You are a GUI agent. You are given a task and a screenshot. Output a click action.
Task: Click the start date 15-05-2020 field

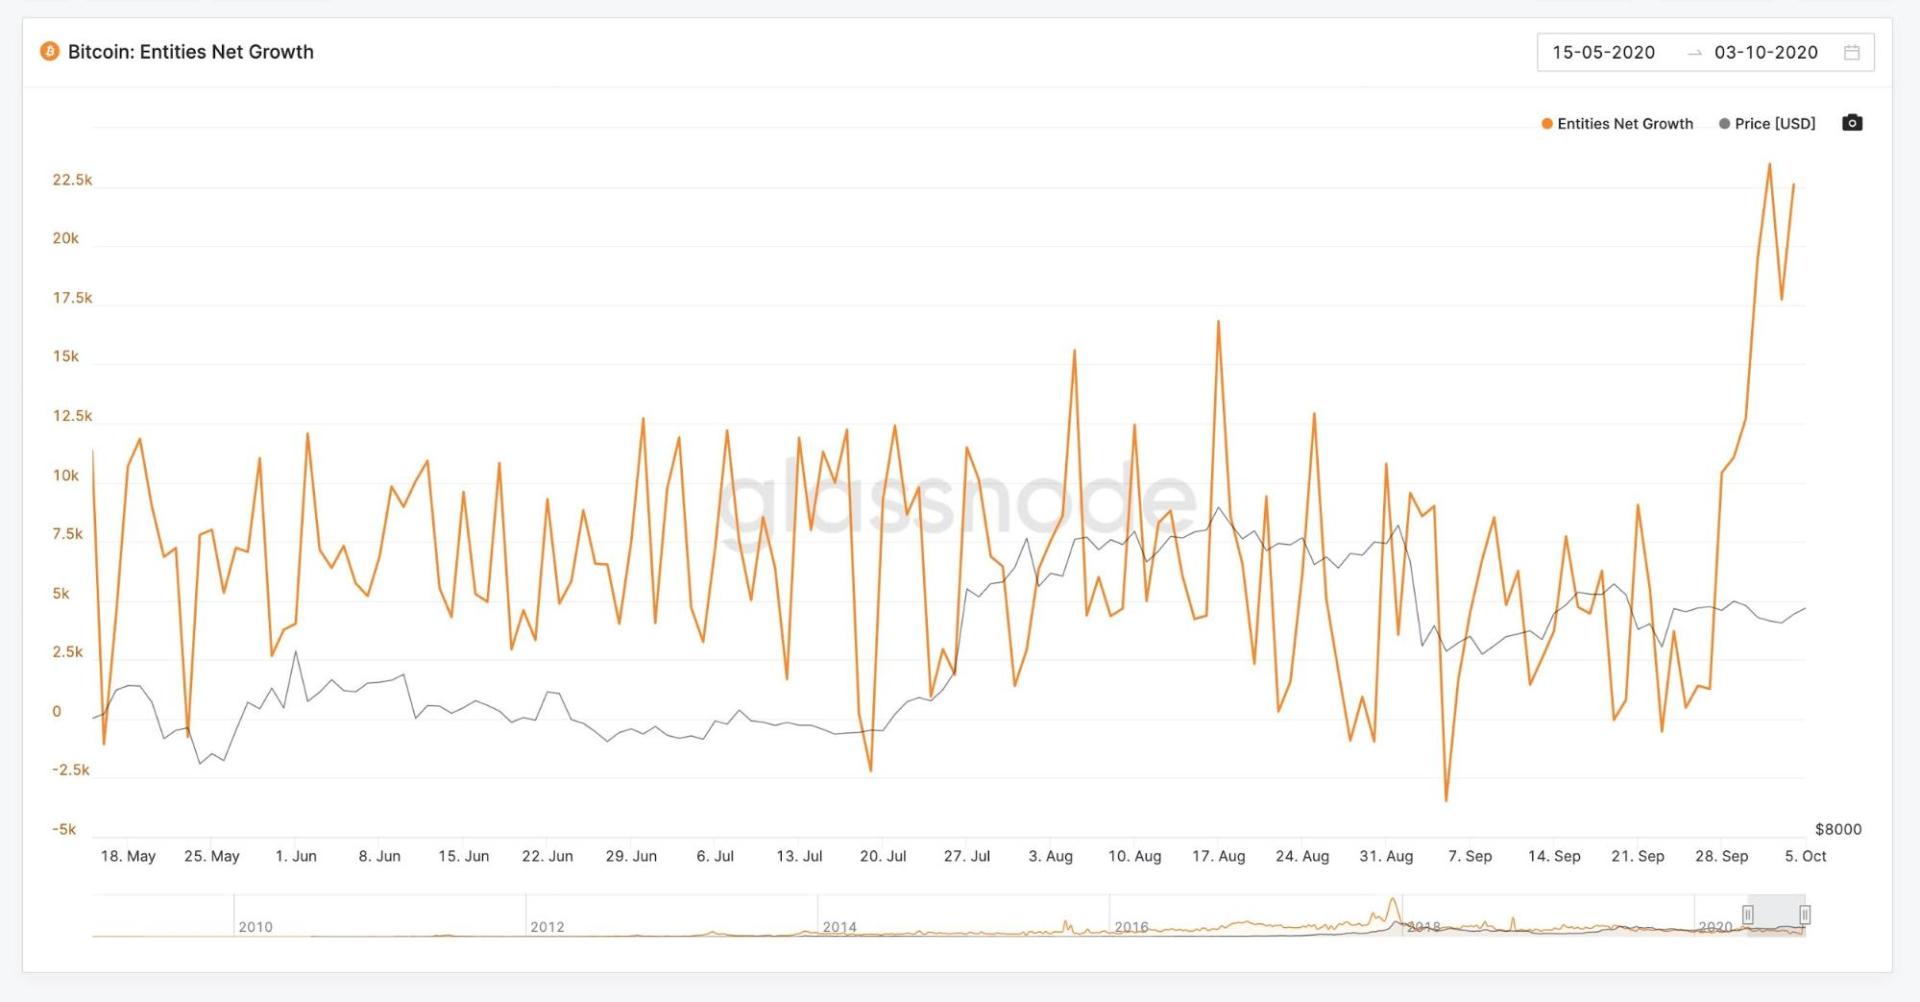pyautogui.click(x=1603, y=53)
